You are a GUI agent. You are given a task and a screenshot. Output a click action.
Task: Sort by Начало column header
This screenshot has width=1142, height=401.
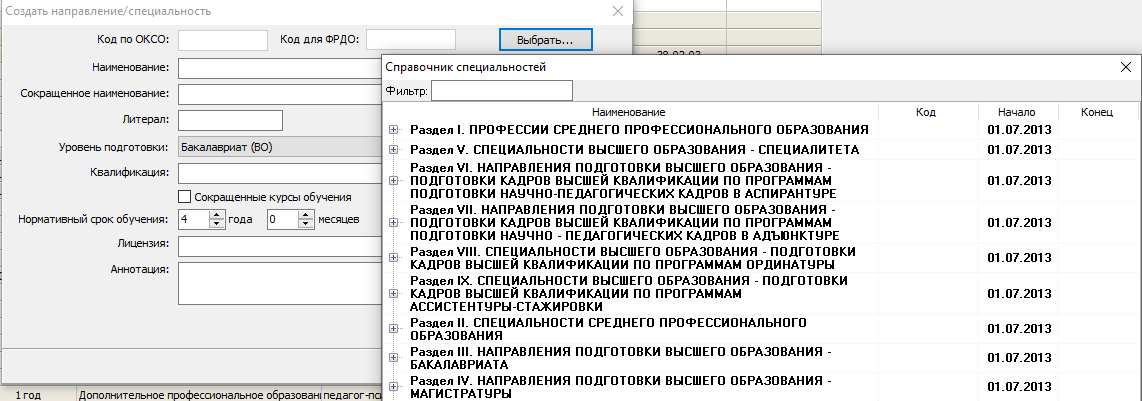(1016, 112)
